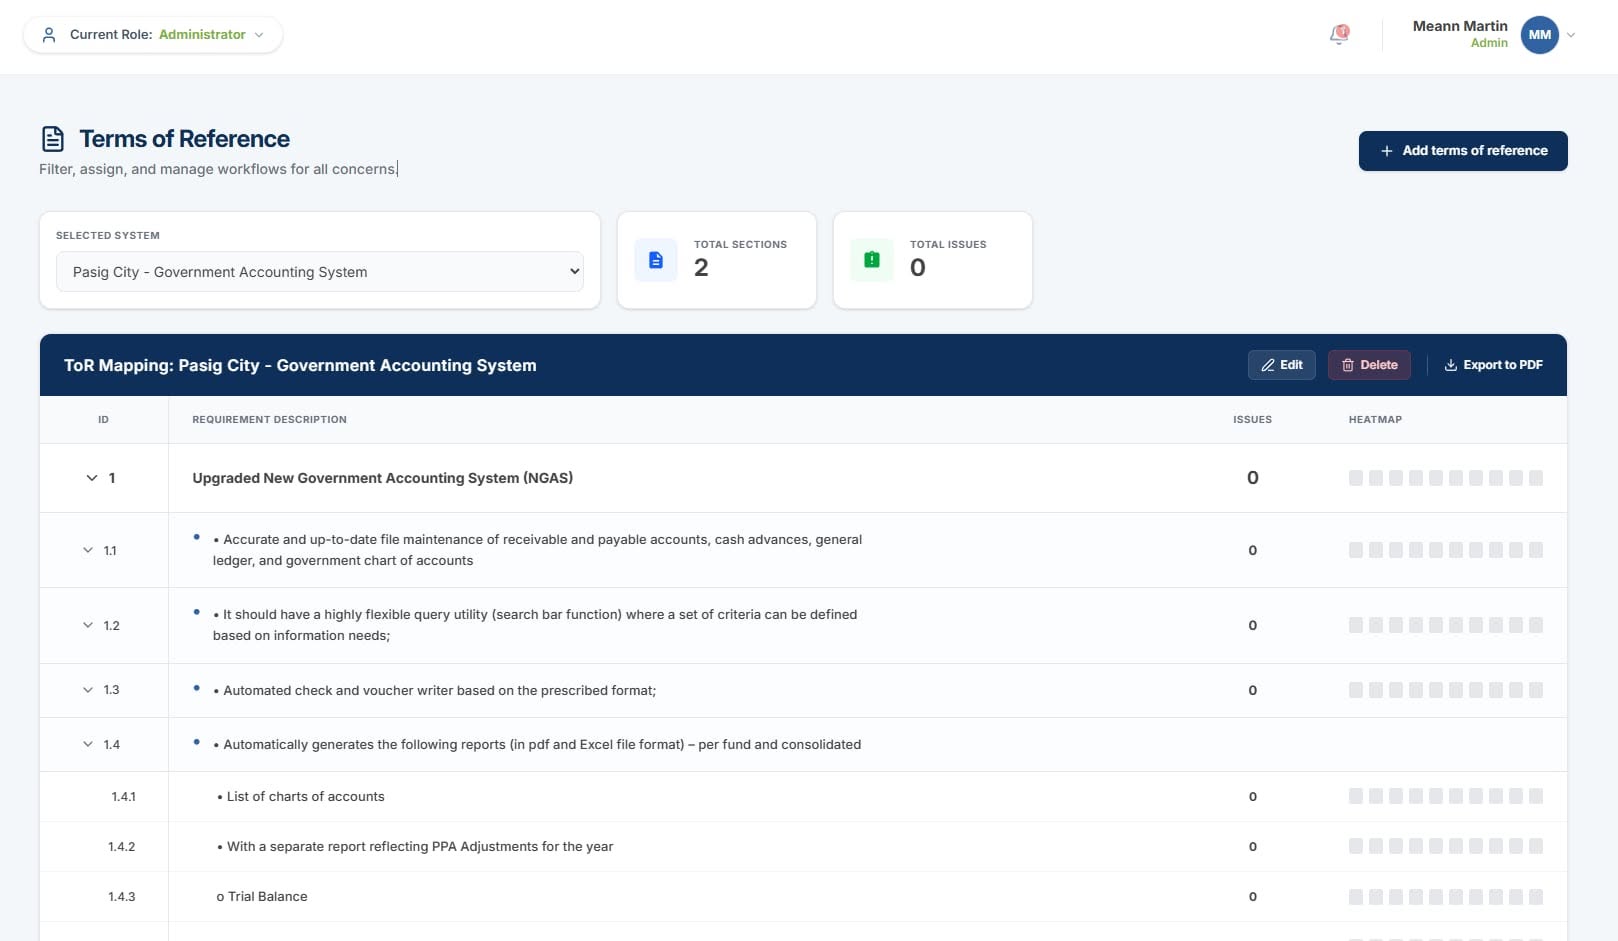Click the heatmap for Trial Balance row
Image resolution: width=1618 pixels, height=941 pixels.
[1445, 897]
